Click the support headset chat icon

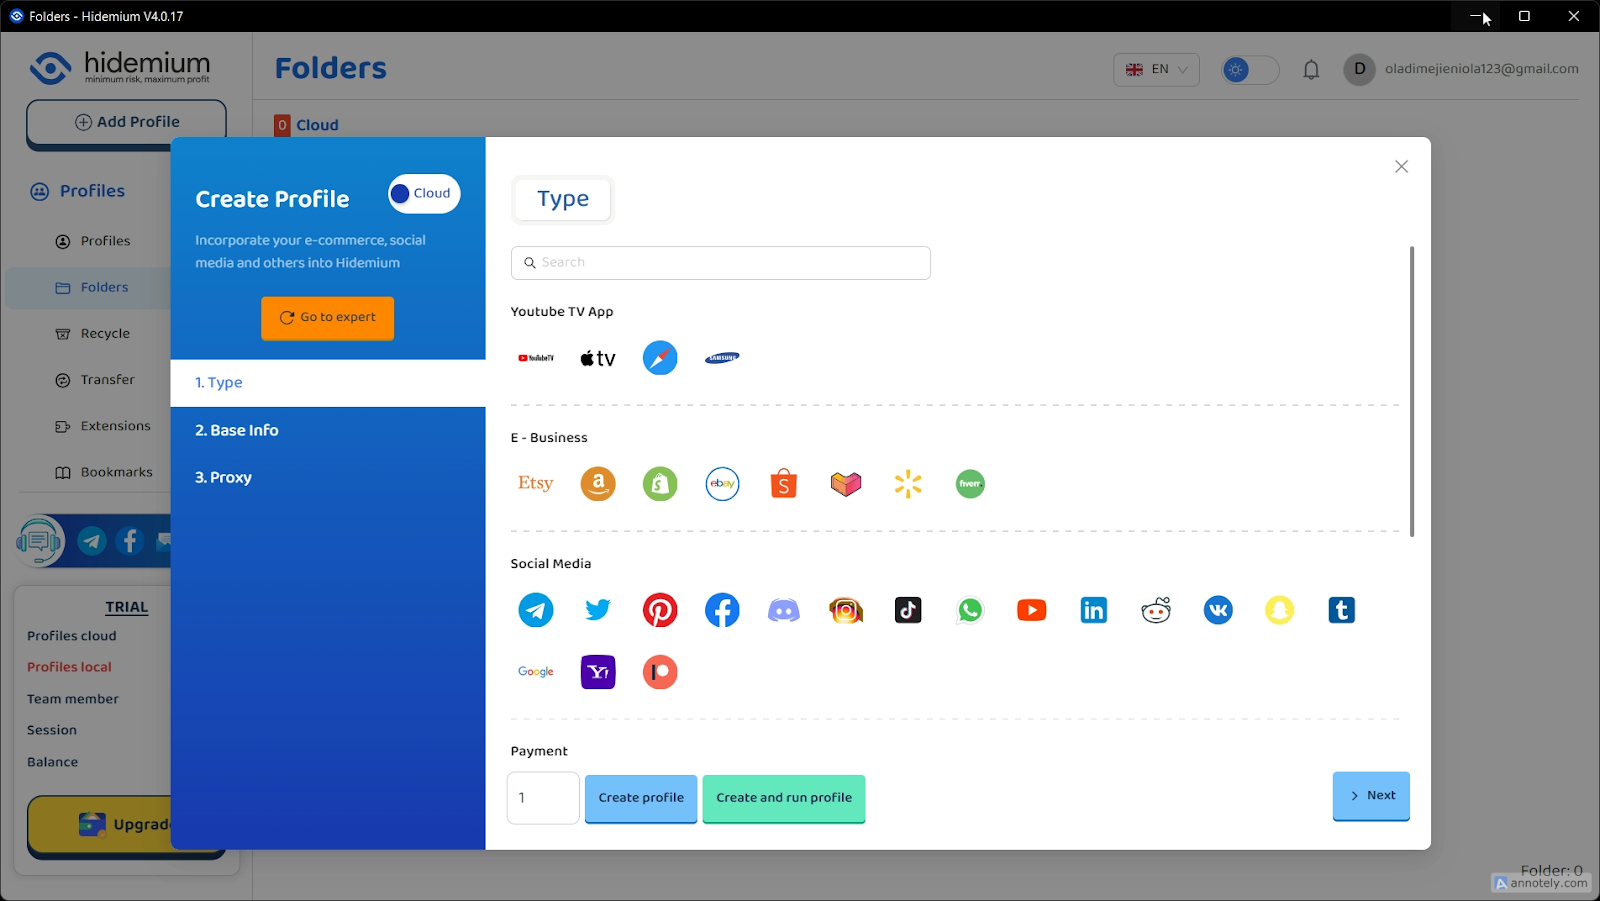[40, 541]
